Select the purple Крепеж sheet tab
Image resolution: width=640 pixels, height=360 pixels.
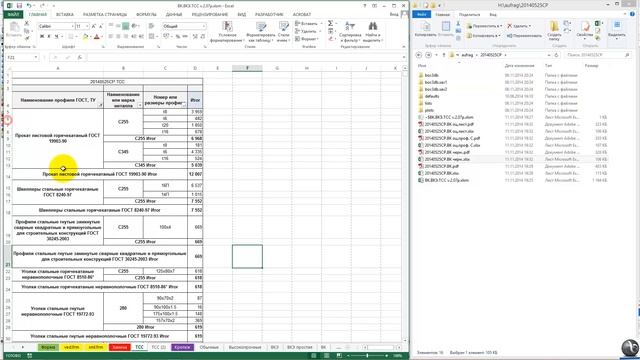point(182,347)
